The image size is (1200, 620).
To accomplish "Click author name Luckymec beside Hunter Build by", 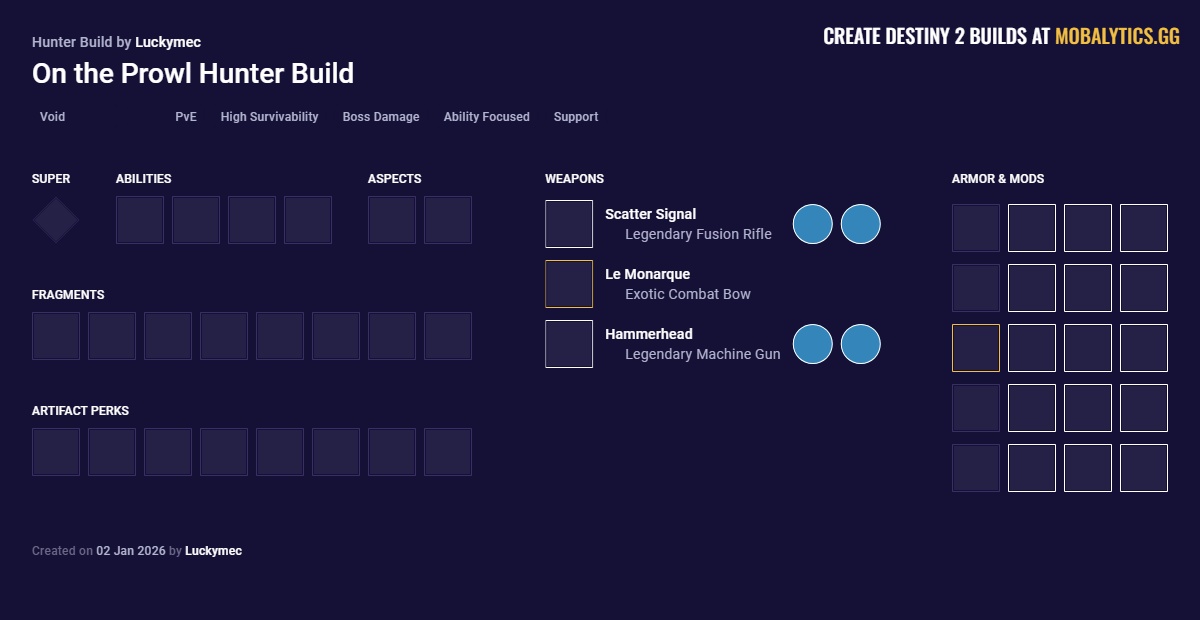I will (x=168, y=42).
